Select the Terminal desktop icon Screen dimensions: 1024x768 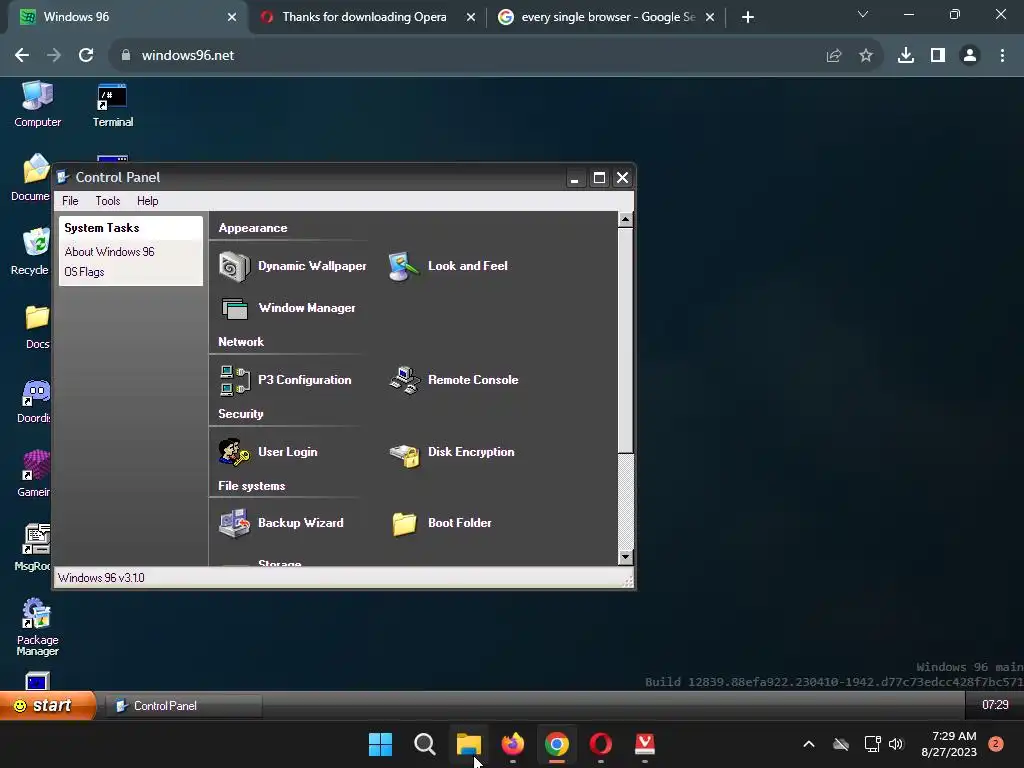[112, 104]
